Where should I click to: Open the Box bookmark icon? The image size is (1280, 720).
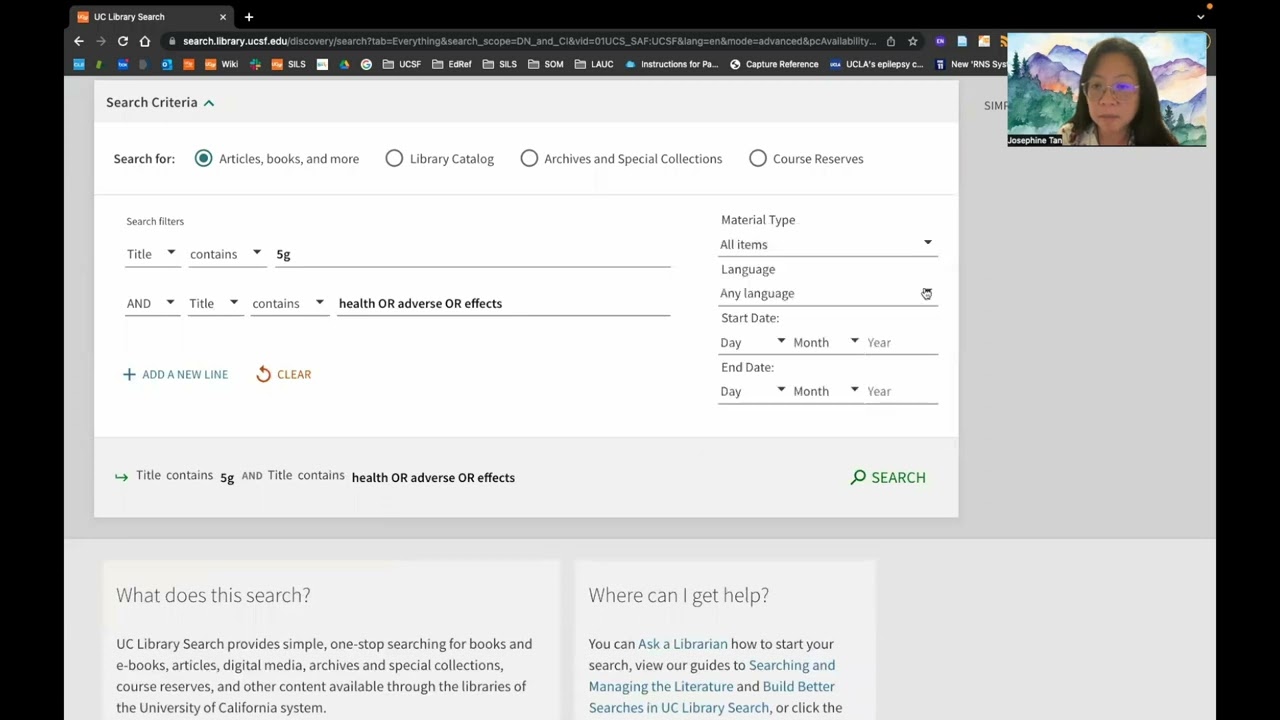[x=123, y=64]
